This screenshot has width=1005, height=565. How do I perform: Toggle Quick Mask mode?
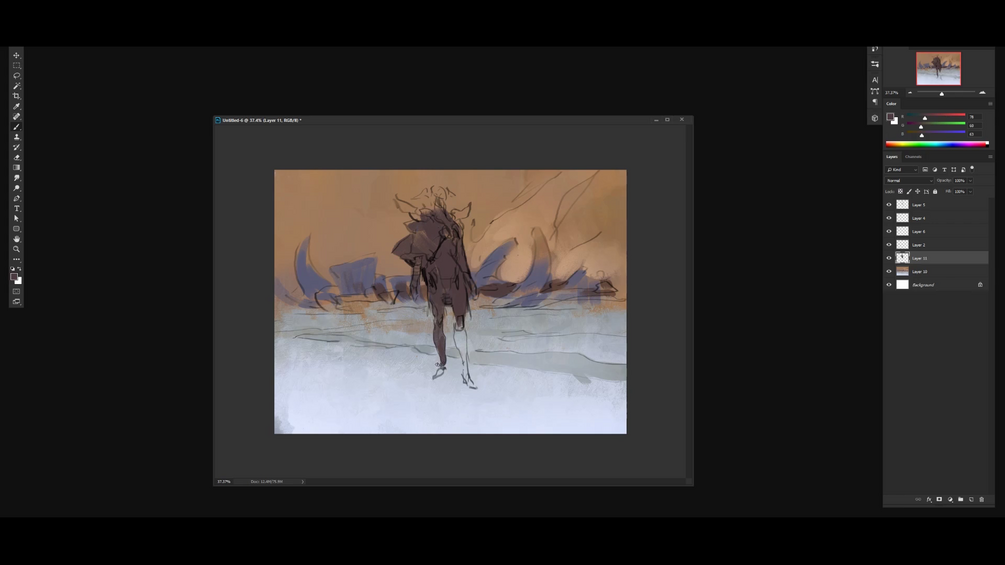(17, 291)
